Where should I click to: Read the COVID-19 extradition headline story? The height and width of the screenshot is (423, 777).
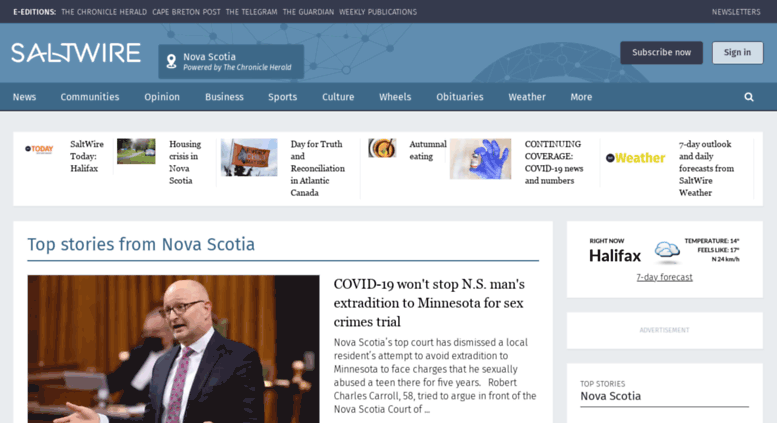[x=429, y=303]
